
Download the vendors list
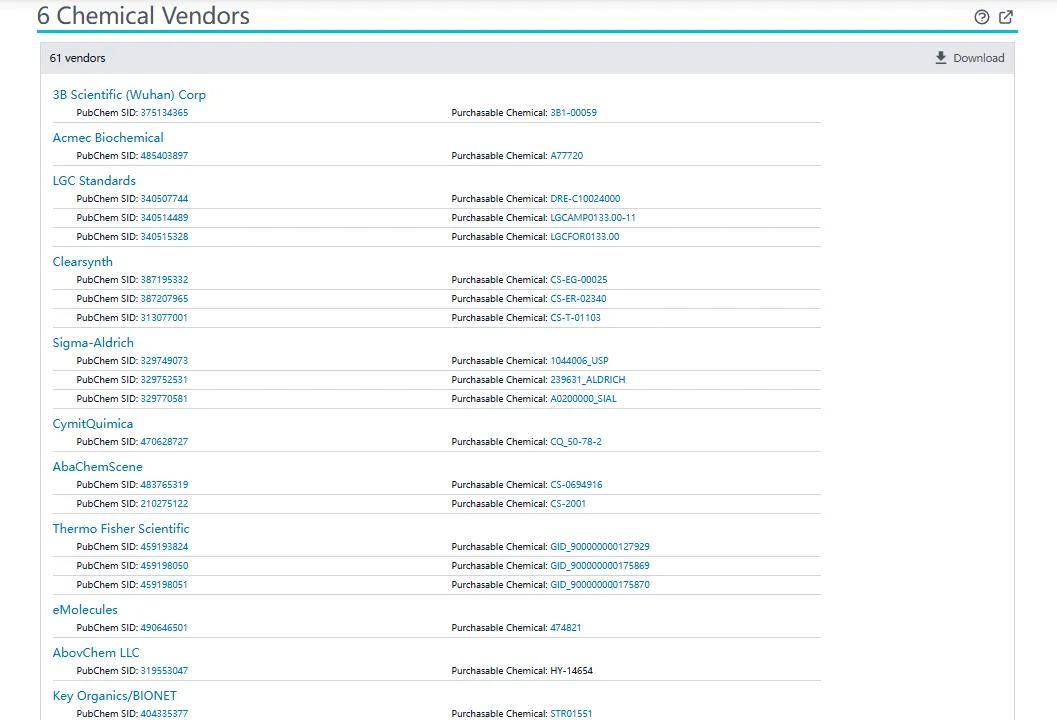pos(970,58)
